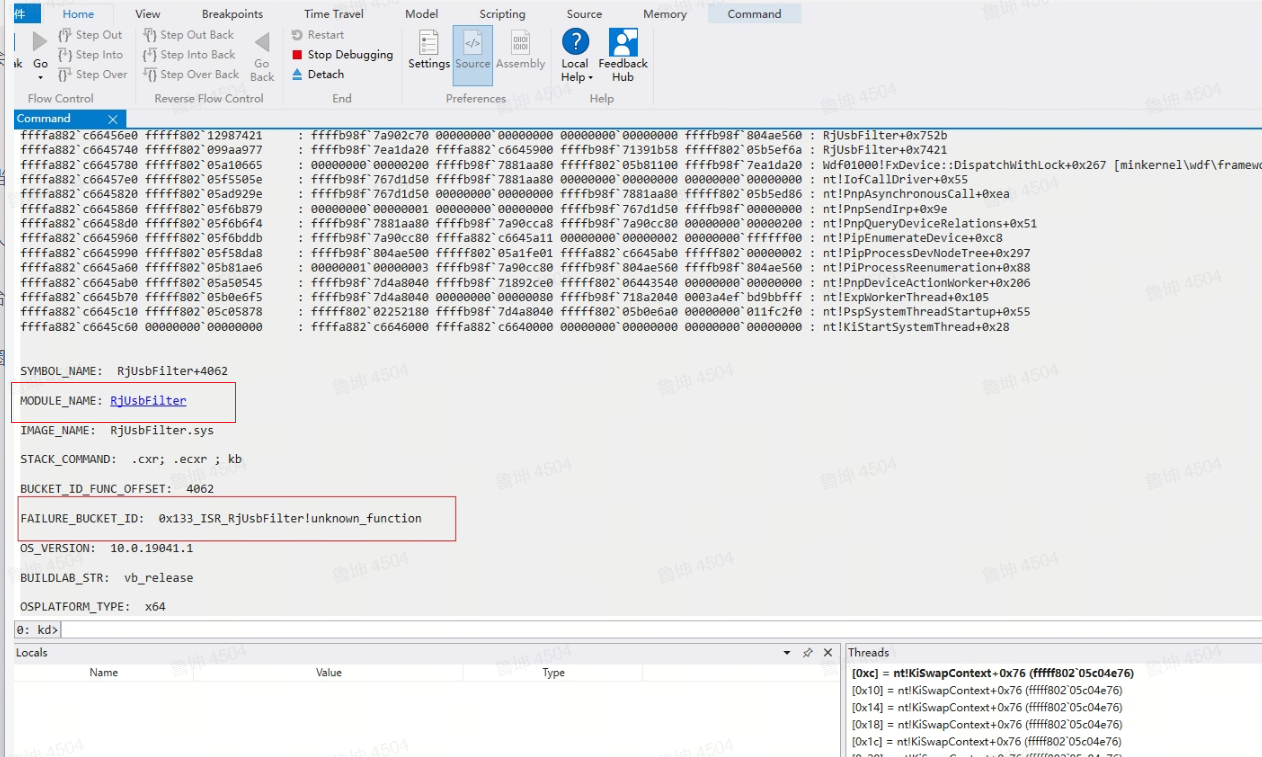Switch to Assembly mode preference
This screenshot has width=1262, height=757.
pyautogui.click(x=520, y=49)
